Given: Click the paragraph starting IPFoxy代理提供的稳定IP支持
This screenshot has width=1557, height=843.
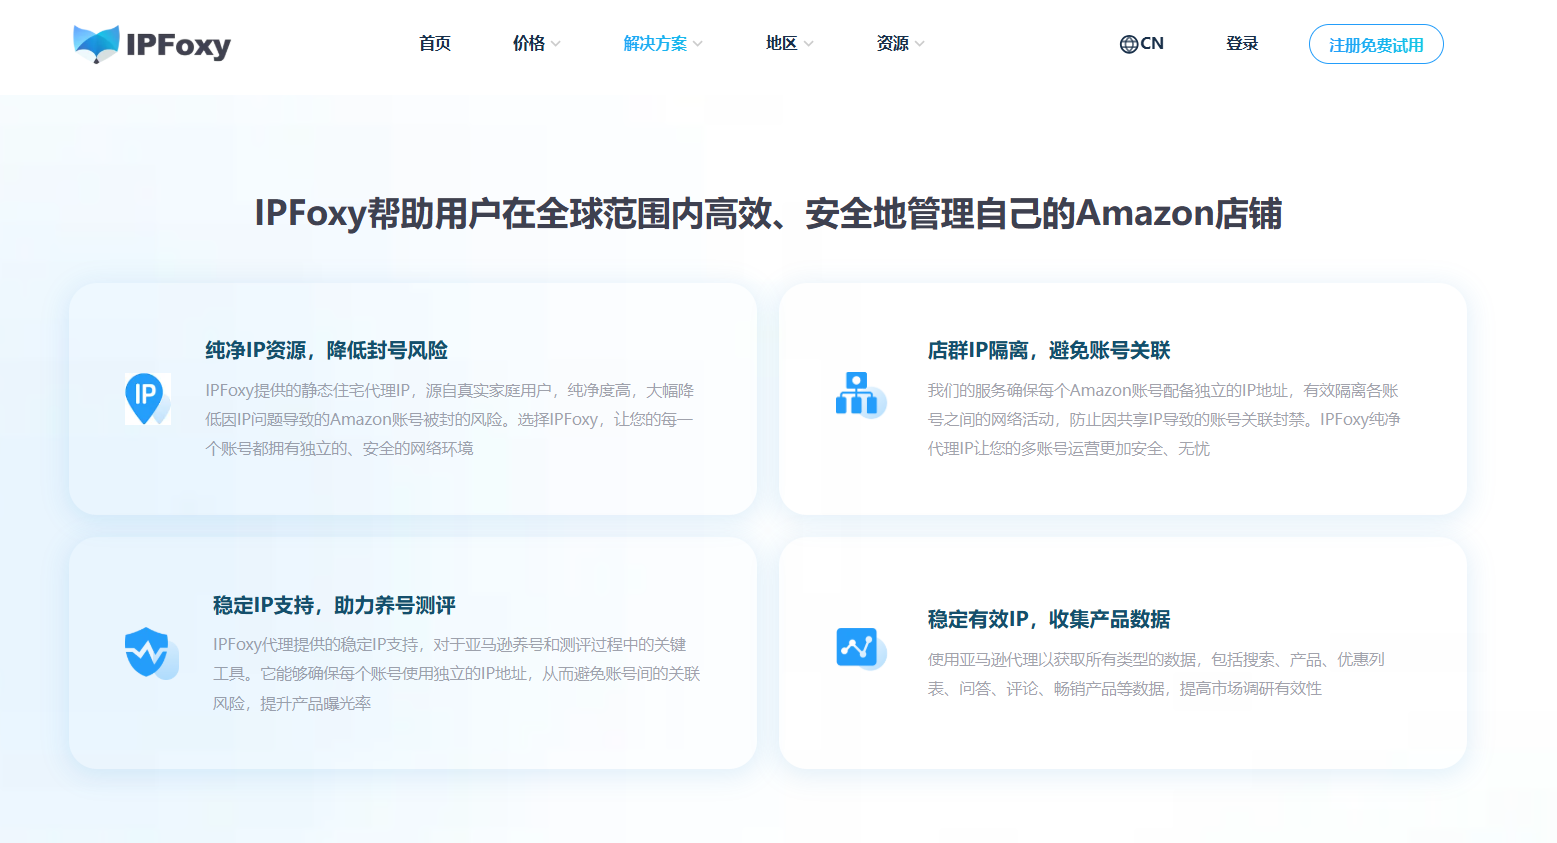Looking at the screenshot, I should pos(457,674).
